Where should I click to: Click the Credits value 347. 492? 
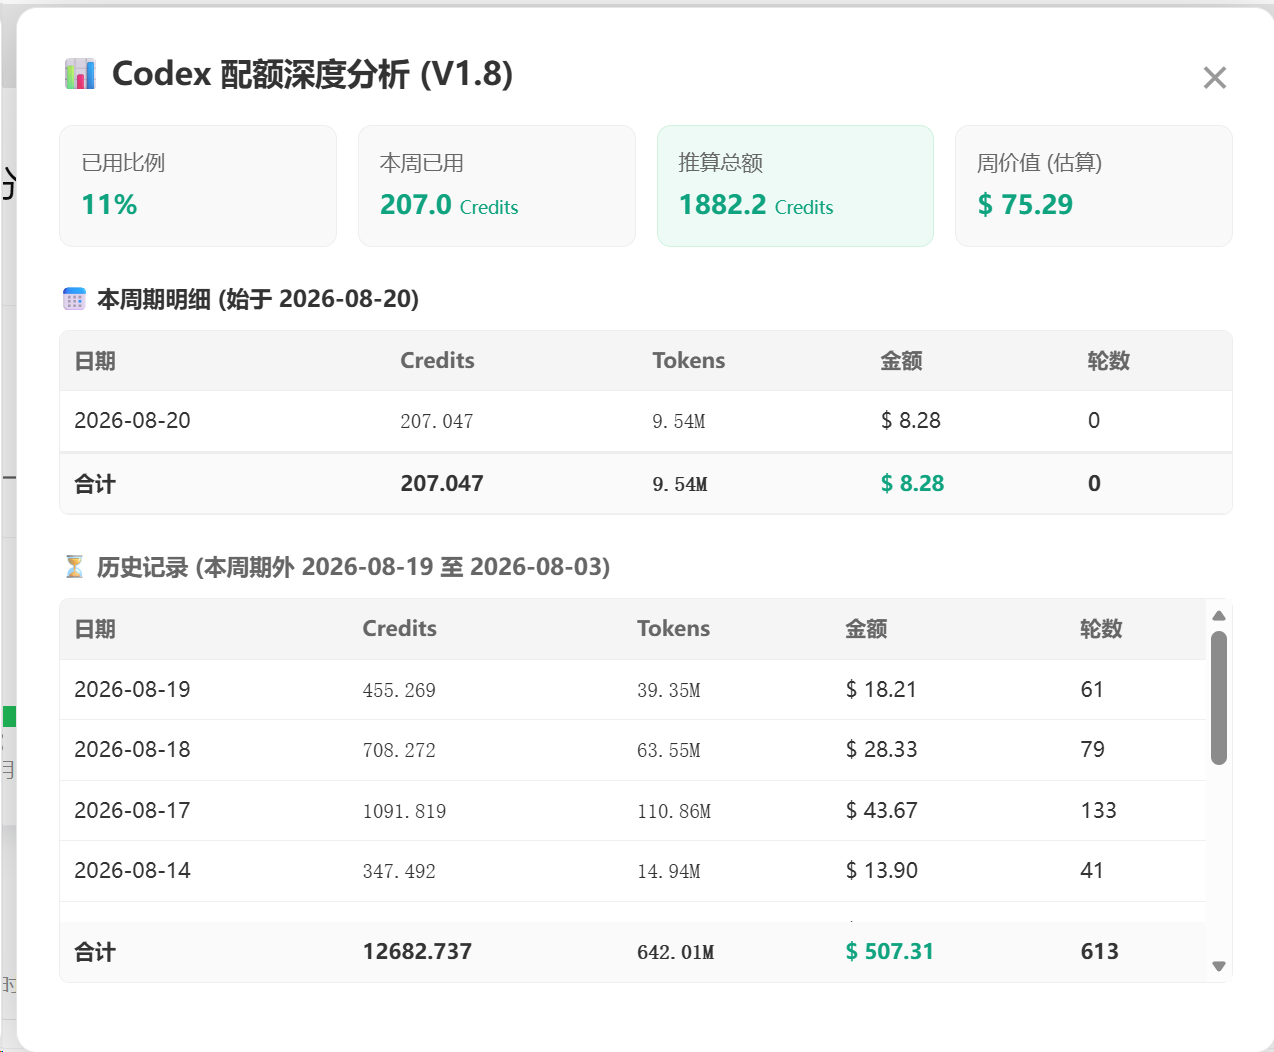(399, 872)
